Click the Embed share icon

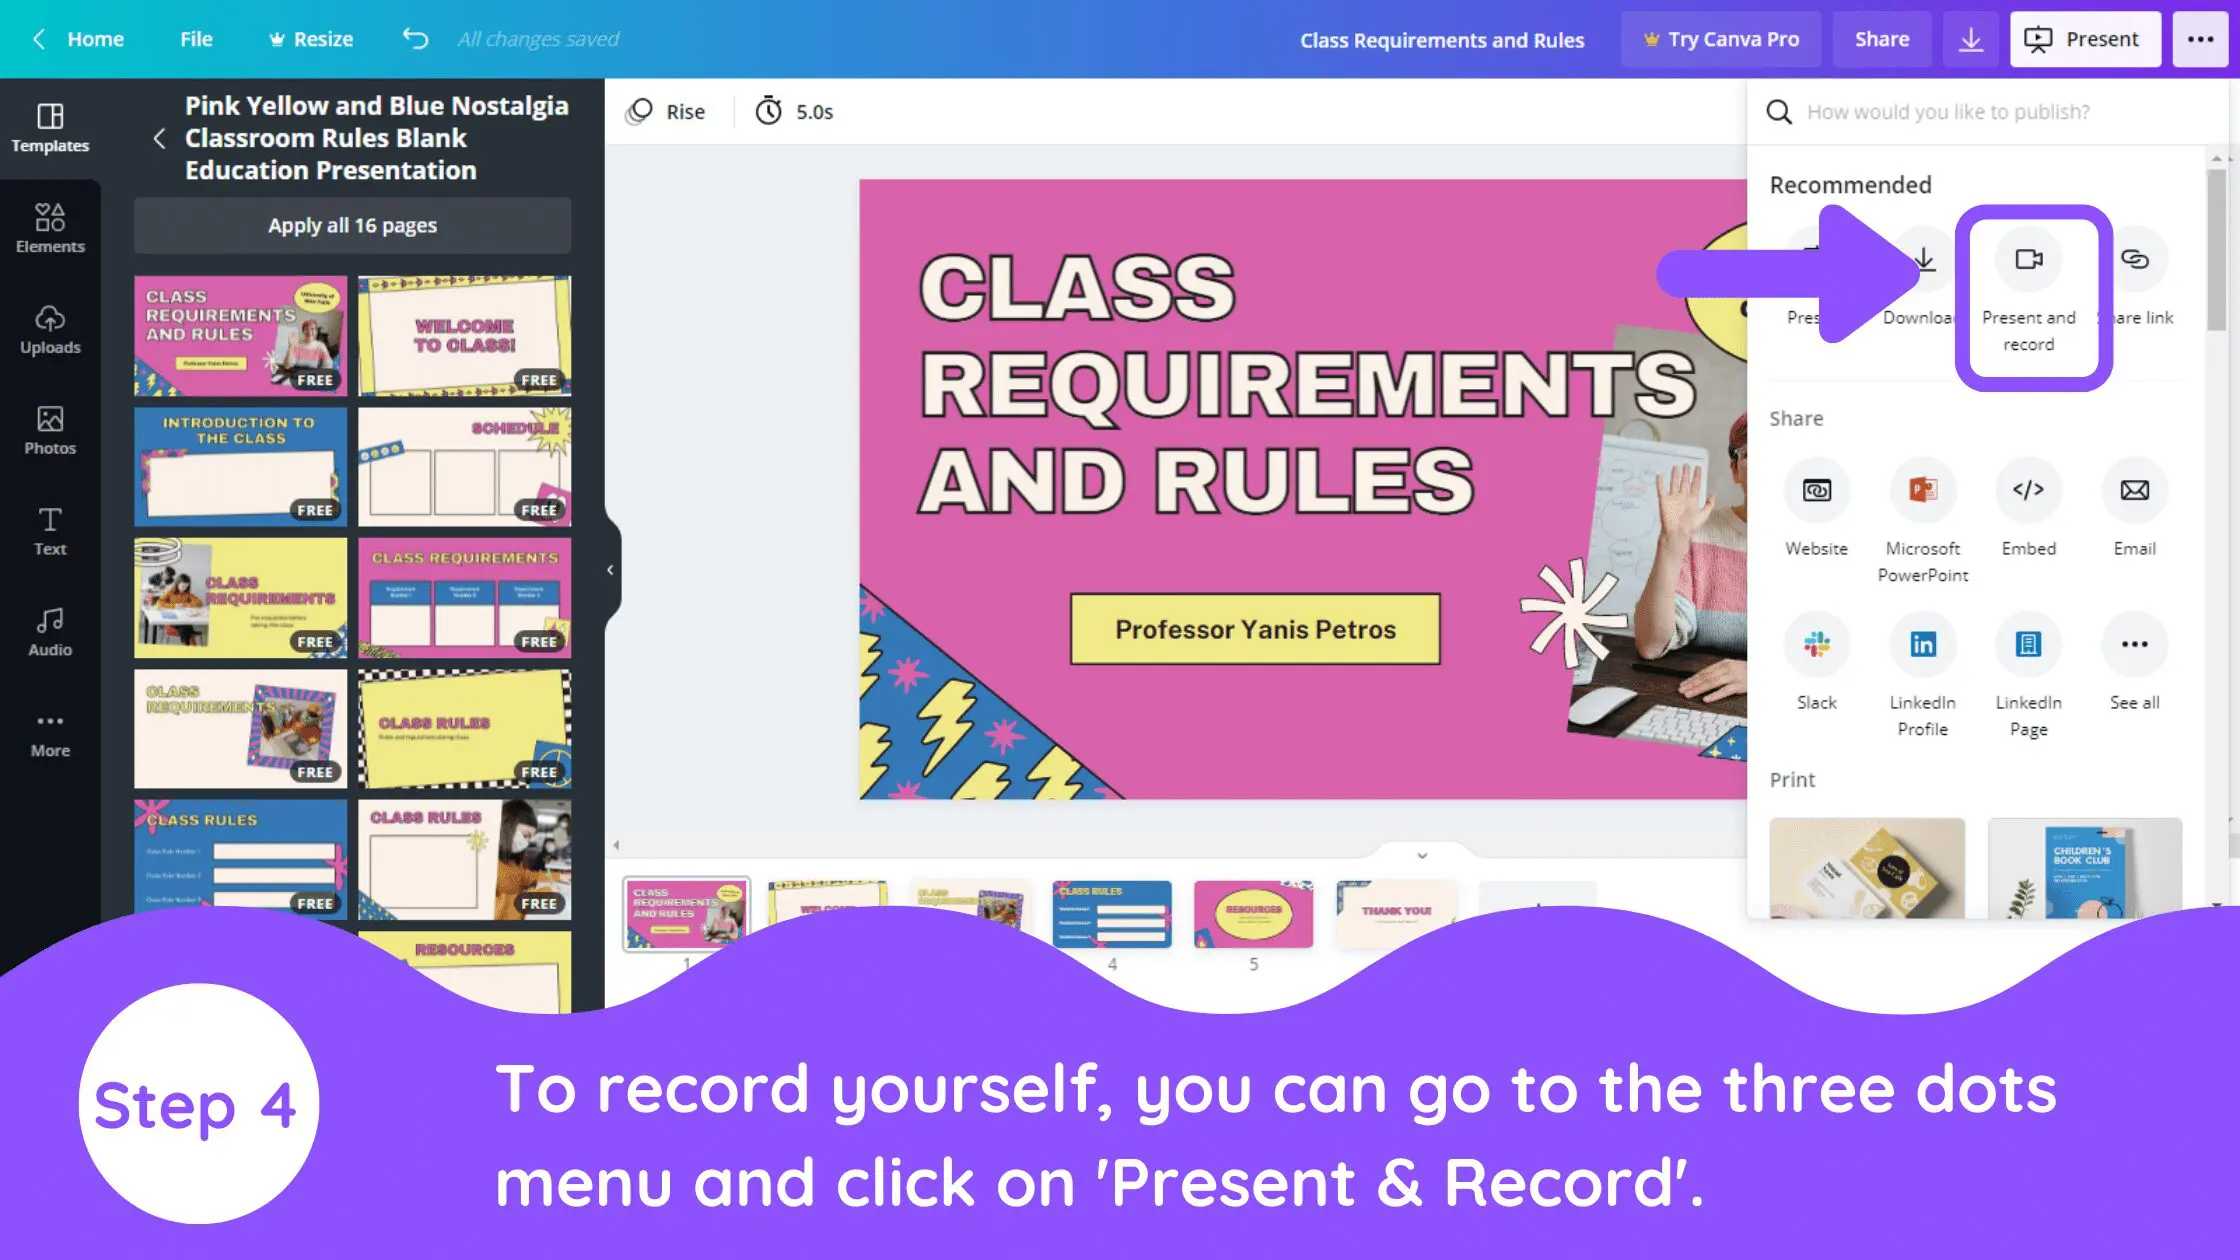pos(2028,489)
